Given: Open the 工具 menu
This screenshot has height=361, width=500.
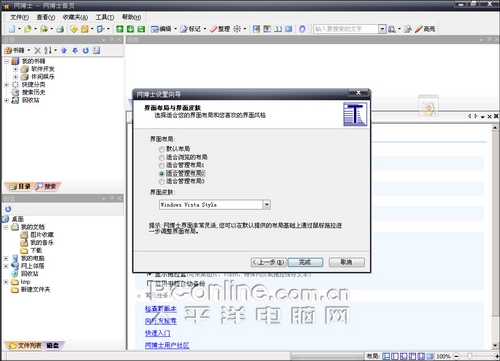Looking at the screenshot, I should pyautogui.click(x=105, y=17).
